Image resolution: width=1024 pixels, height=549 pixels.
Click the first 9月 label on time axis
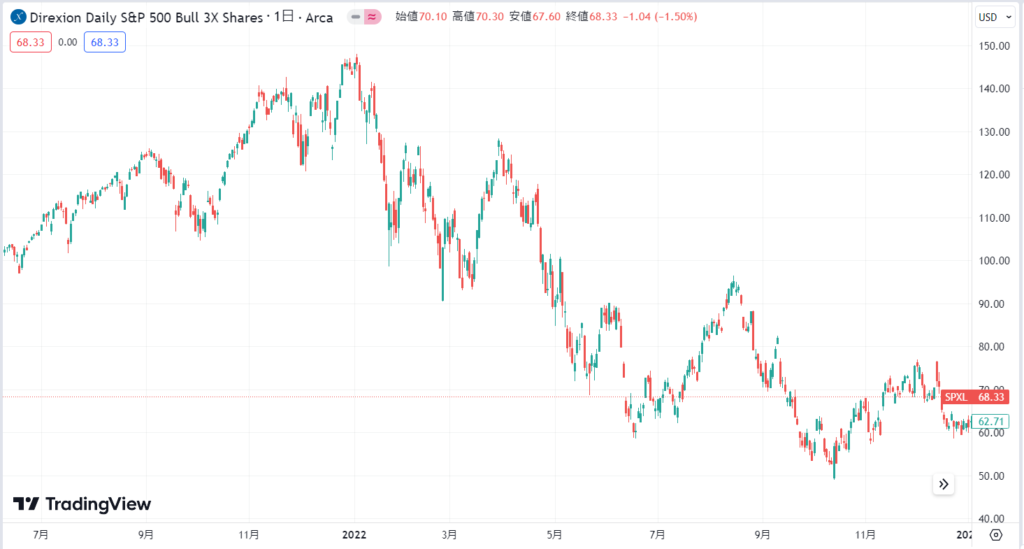pos(146,535)
